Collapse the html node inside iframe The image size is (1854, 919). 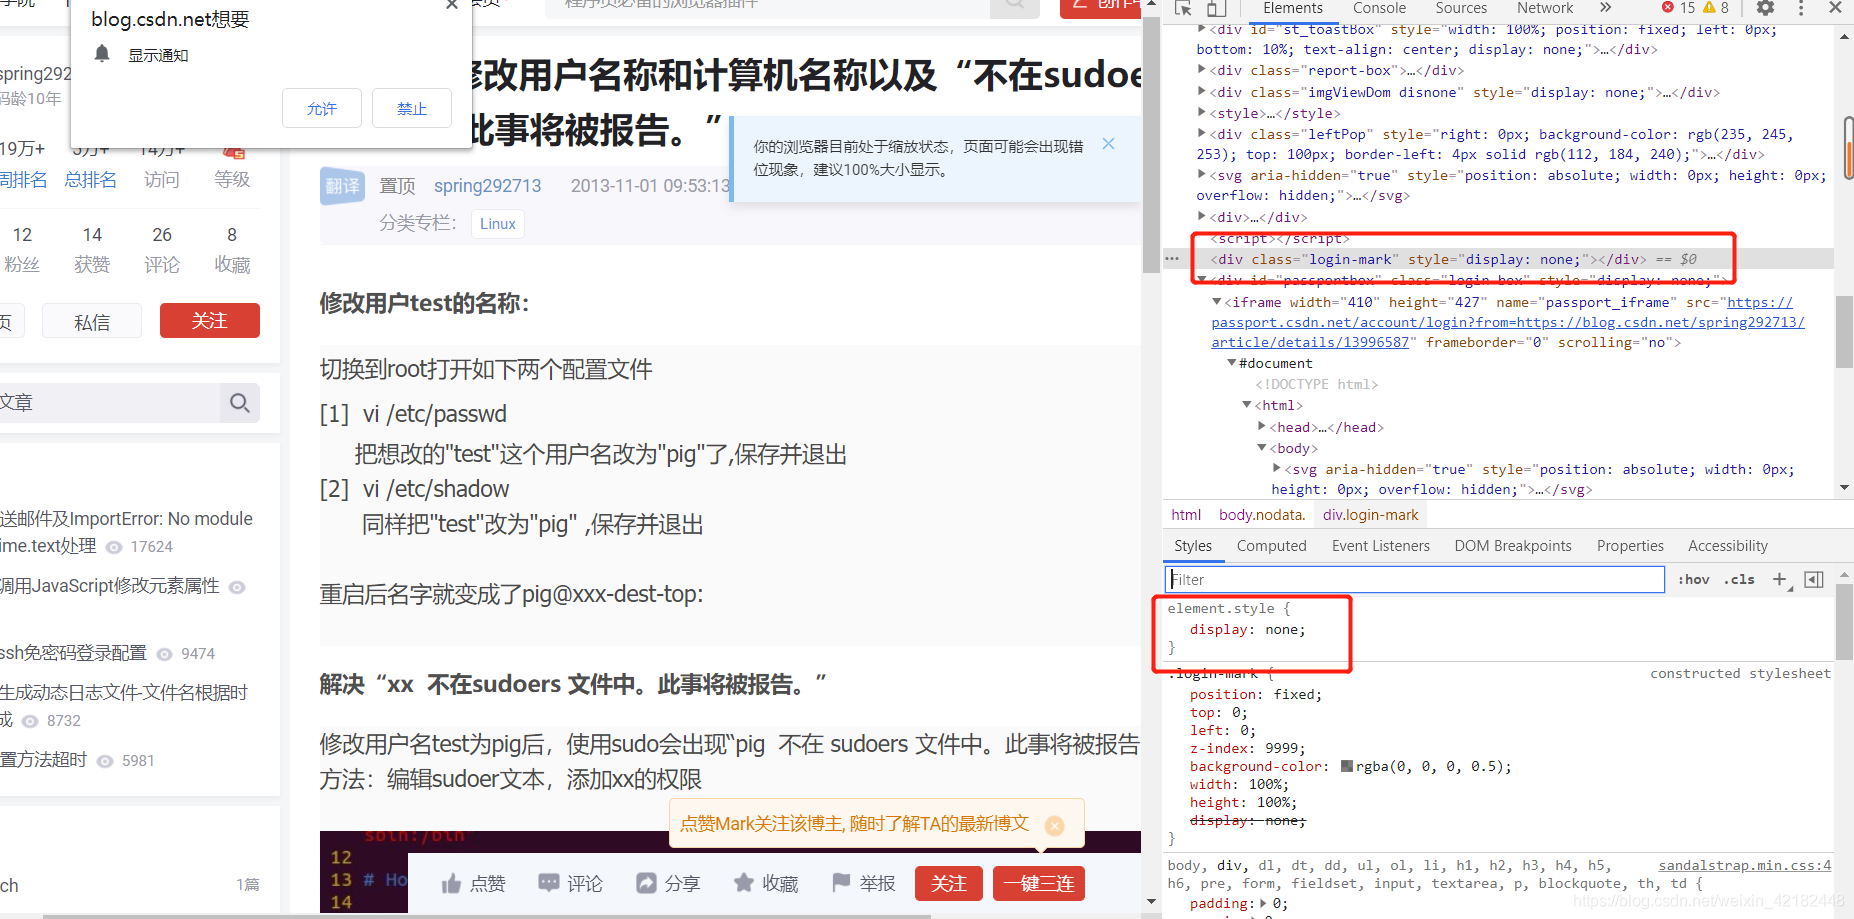tap(1247, 405)
